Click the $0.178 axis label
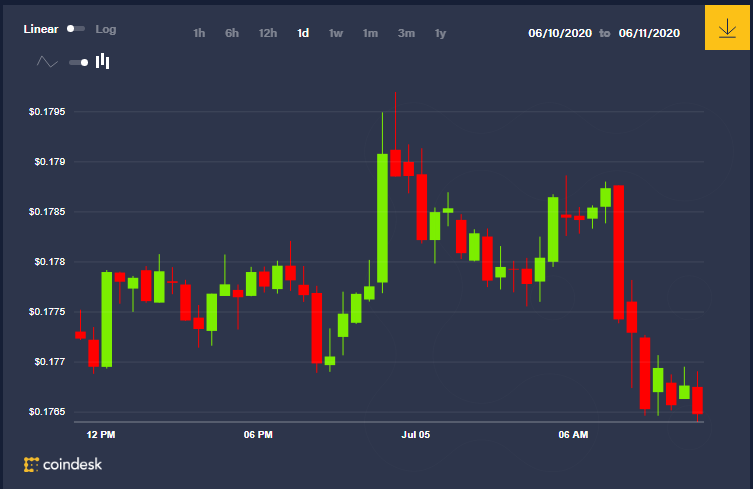753x489 pixels. pos(49,262)
